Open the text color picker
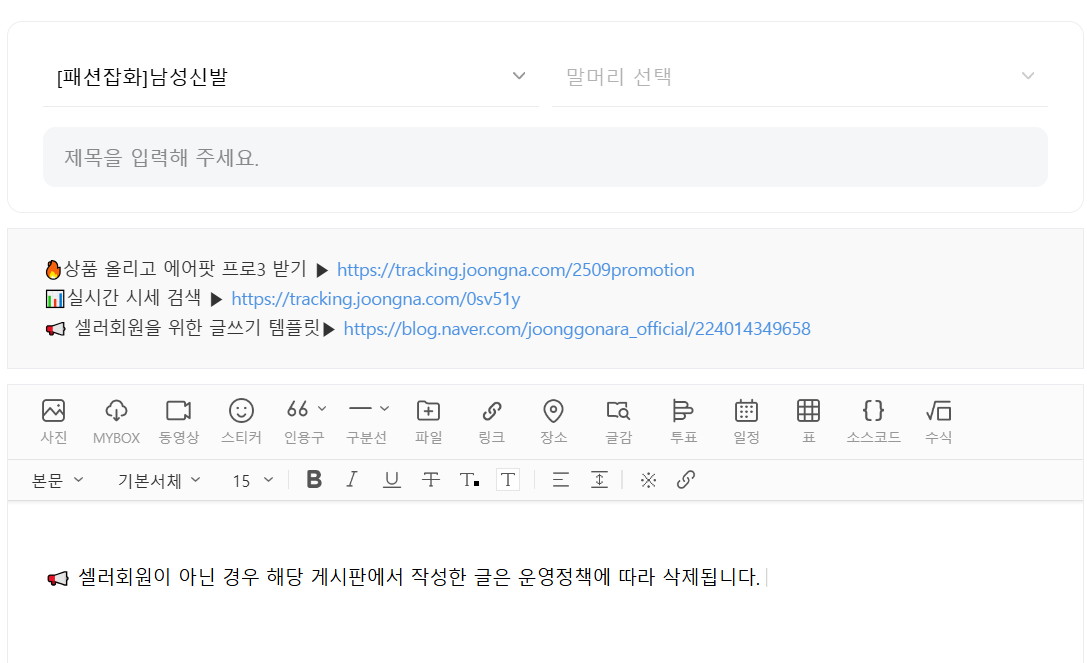The width and height of the screenshot is (1087, 663). pyautogui.click(x=469, y=480)
